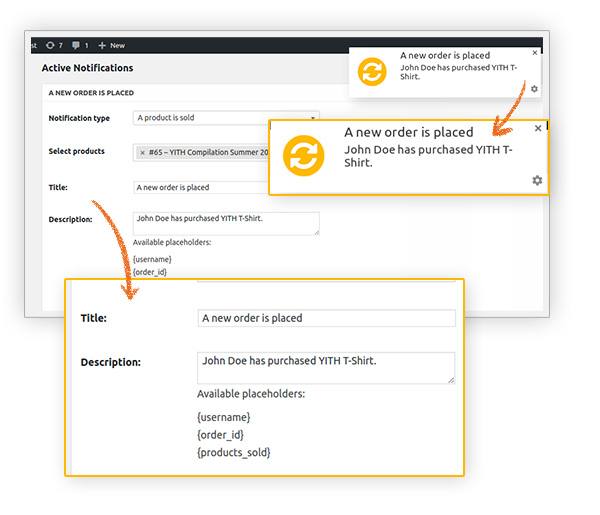600x515 pixels.
Task: Close the large notification popup
Action: [538, 128]
